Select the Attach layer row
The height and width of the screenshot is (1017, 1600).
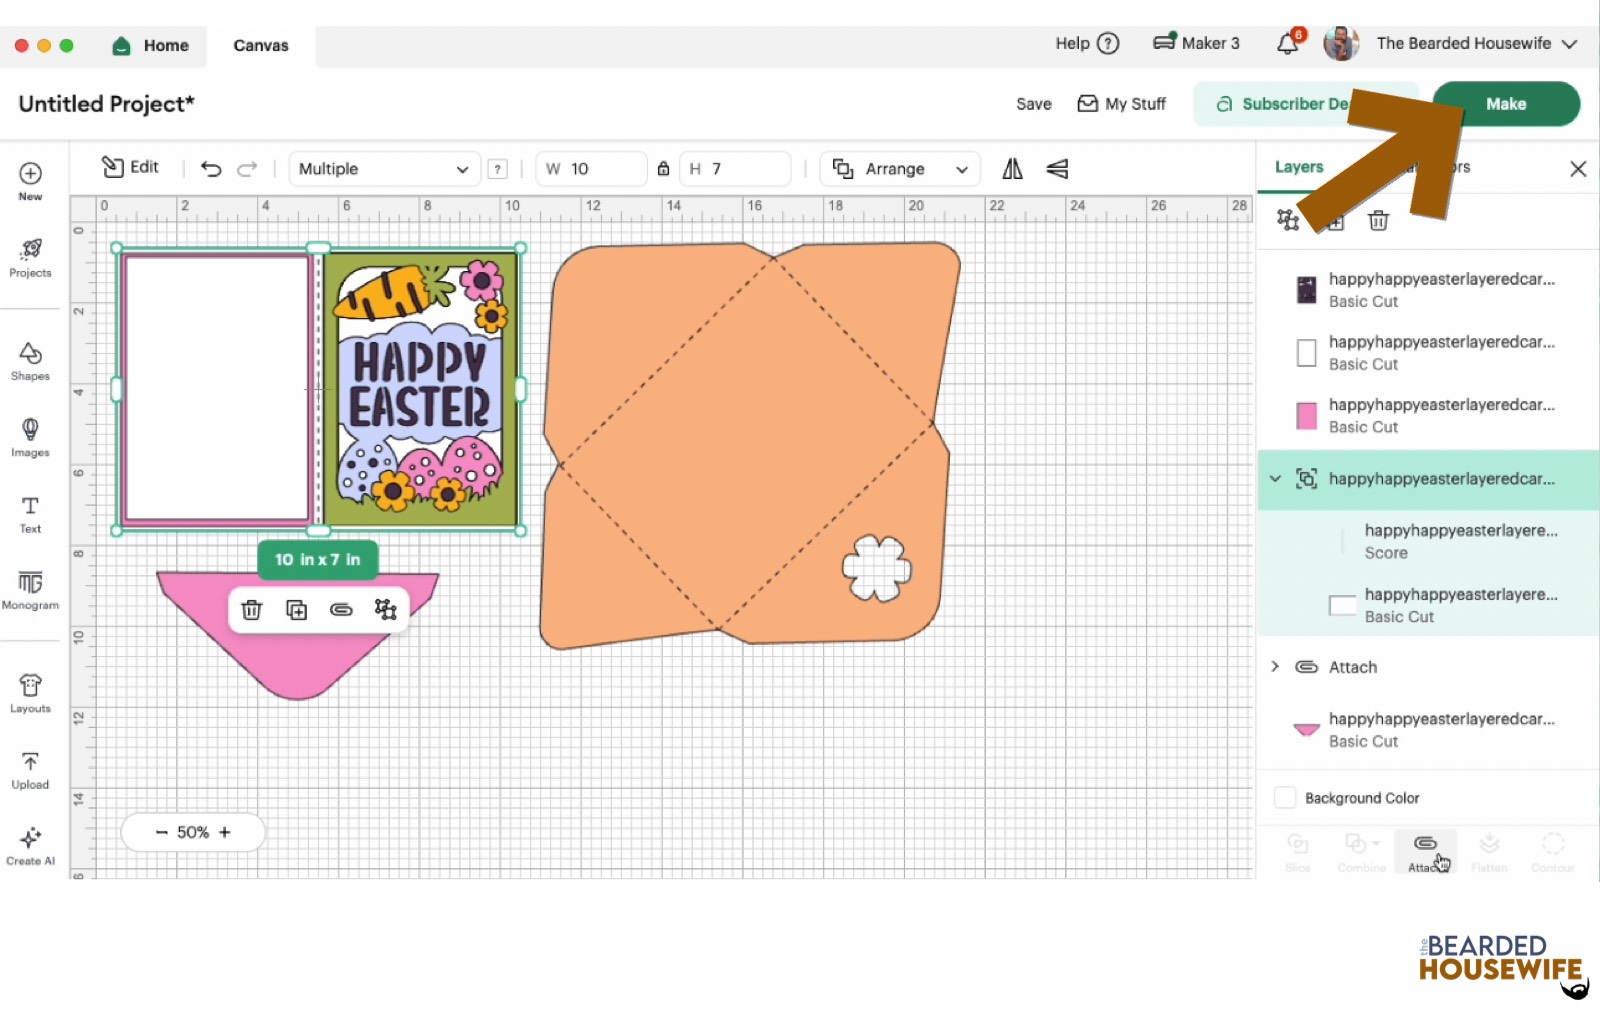(1428, 667)
